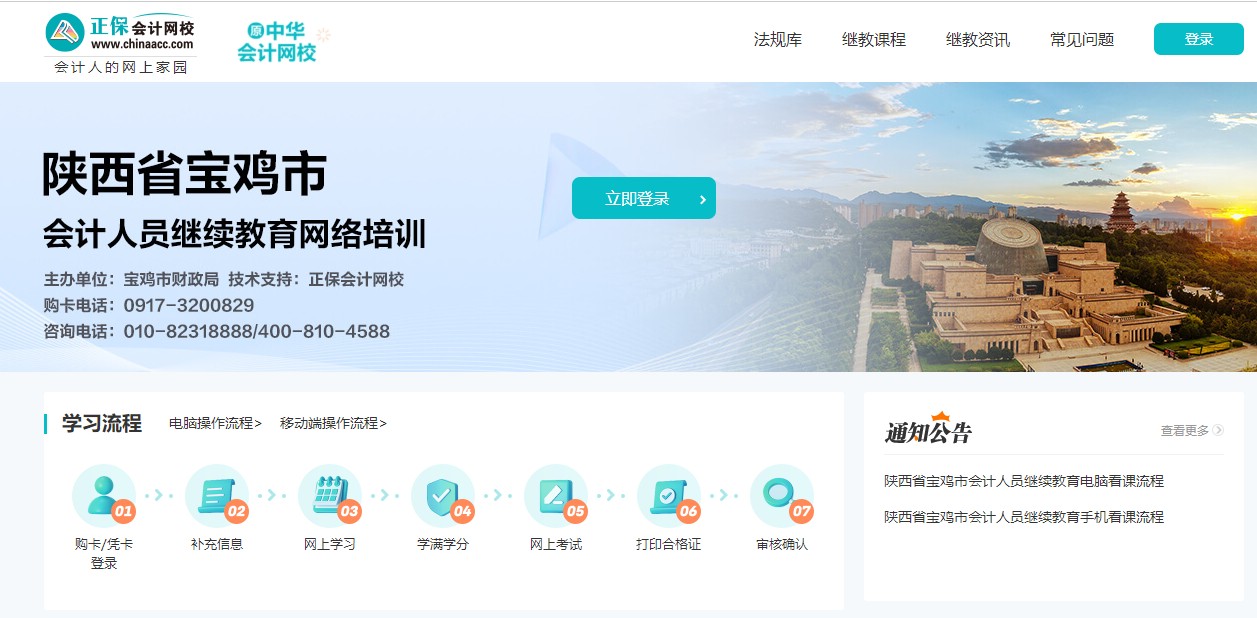Viewport: 1257px width, 618px height.
Task: Click the 购卡/凭卡登录 step 01 icon
Action: pos(104,496)
